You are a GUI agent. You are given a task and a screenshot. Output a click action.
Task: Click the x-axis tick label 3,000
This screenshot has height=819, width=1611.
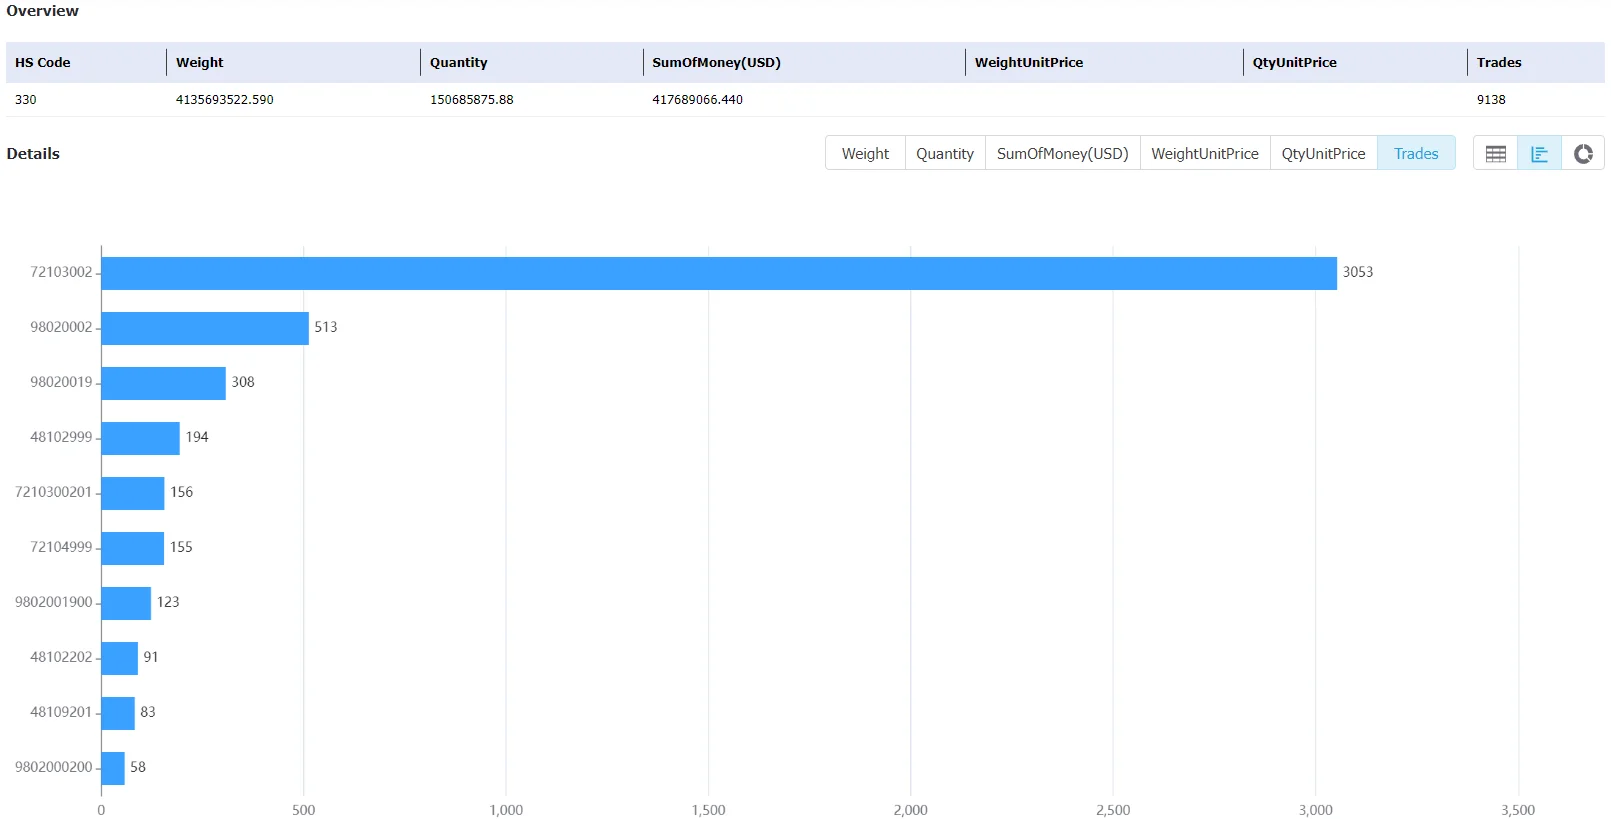pyautogui.click(x=1315, y=810)
